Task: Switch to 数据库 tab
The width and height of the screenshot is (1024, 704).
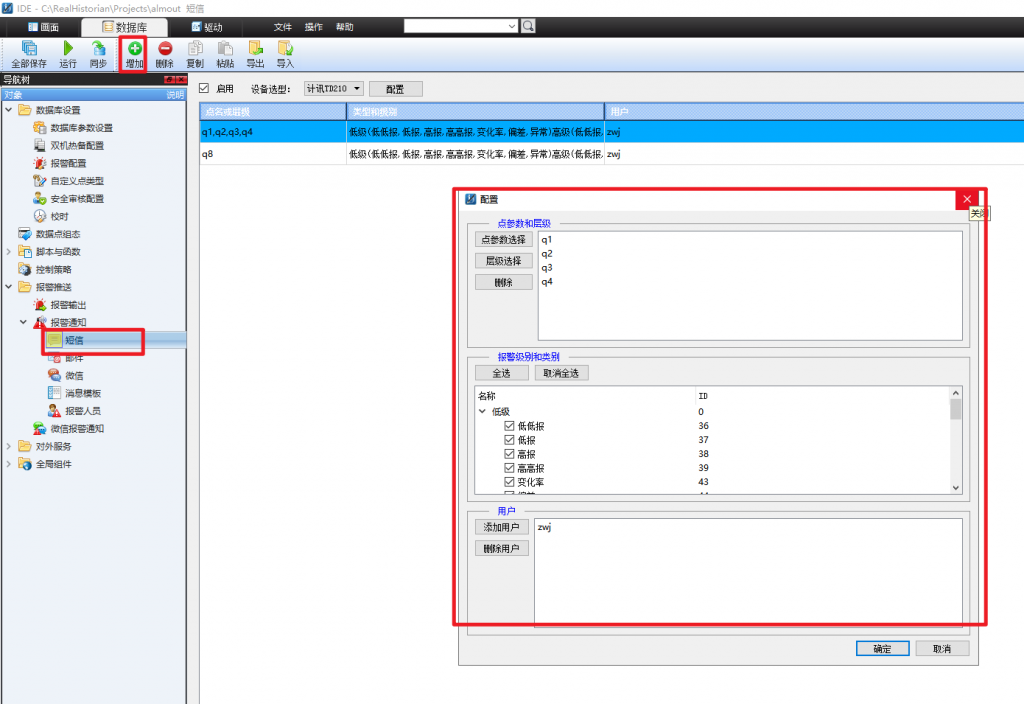Action: tap(124, 27)
